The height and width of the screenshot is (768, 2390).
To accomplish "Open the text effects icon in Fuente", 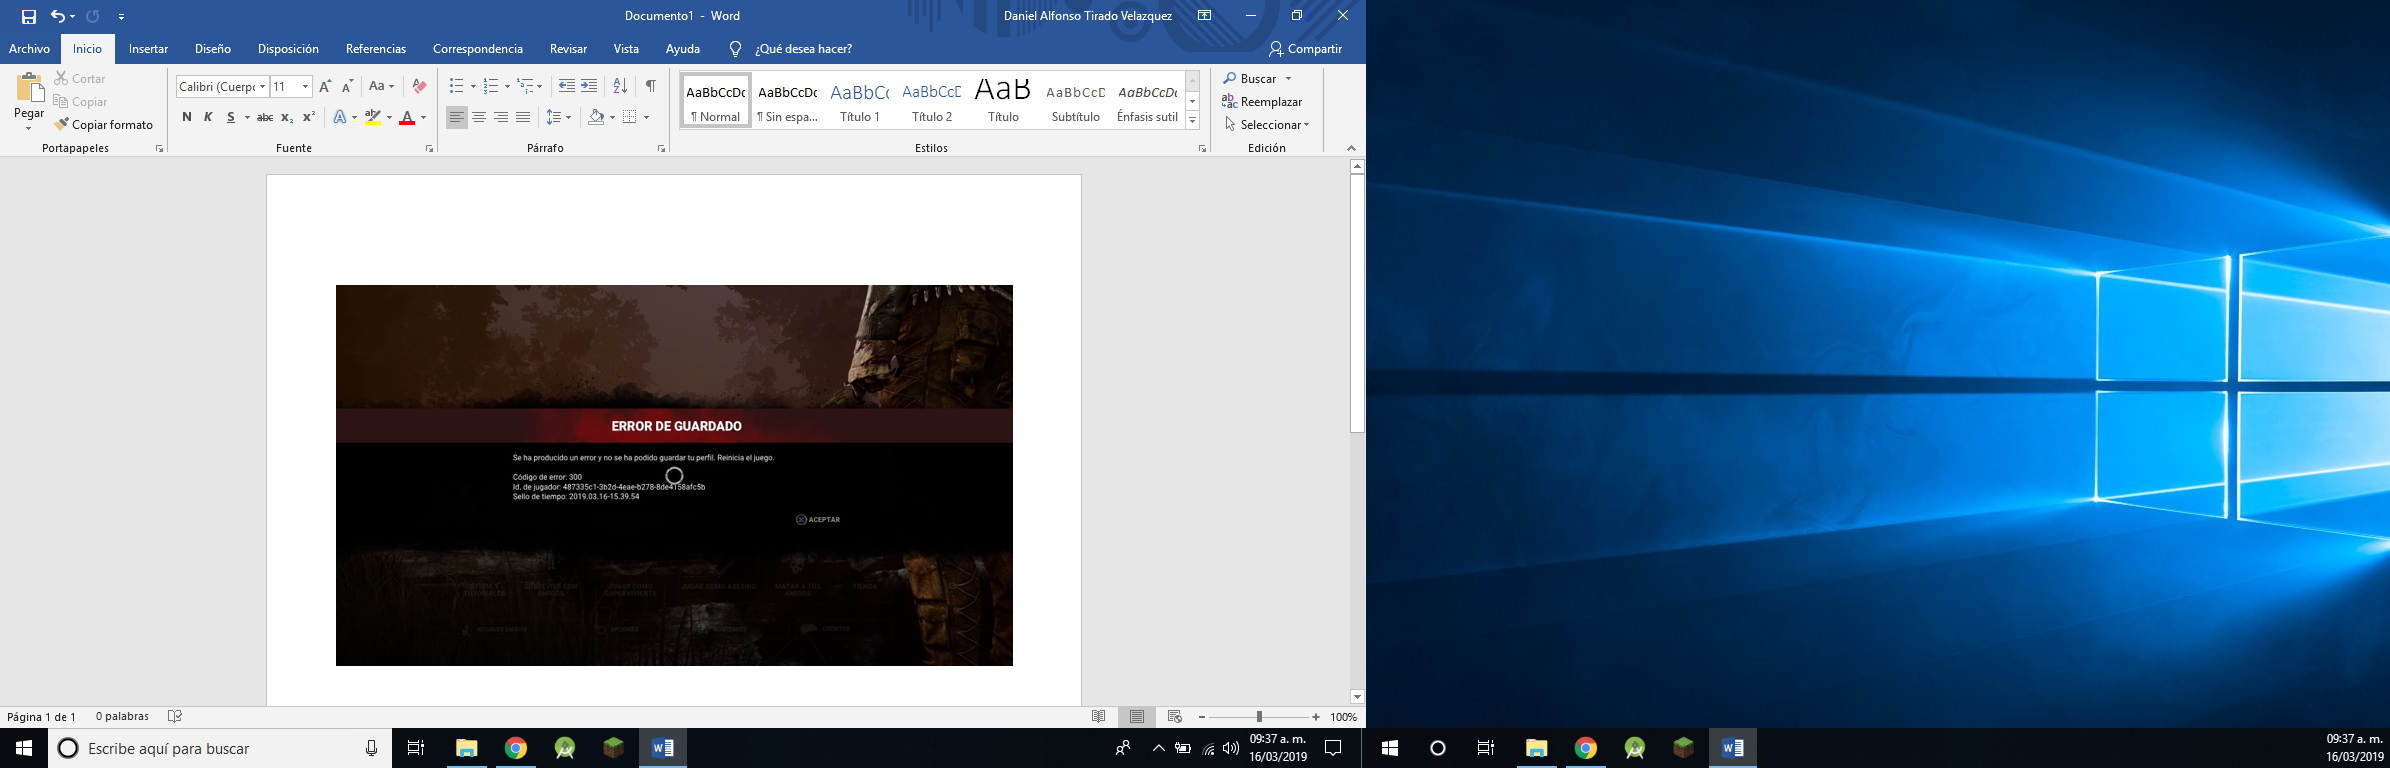I will (340, 117).
